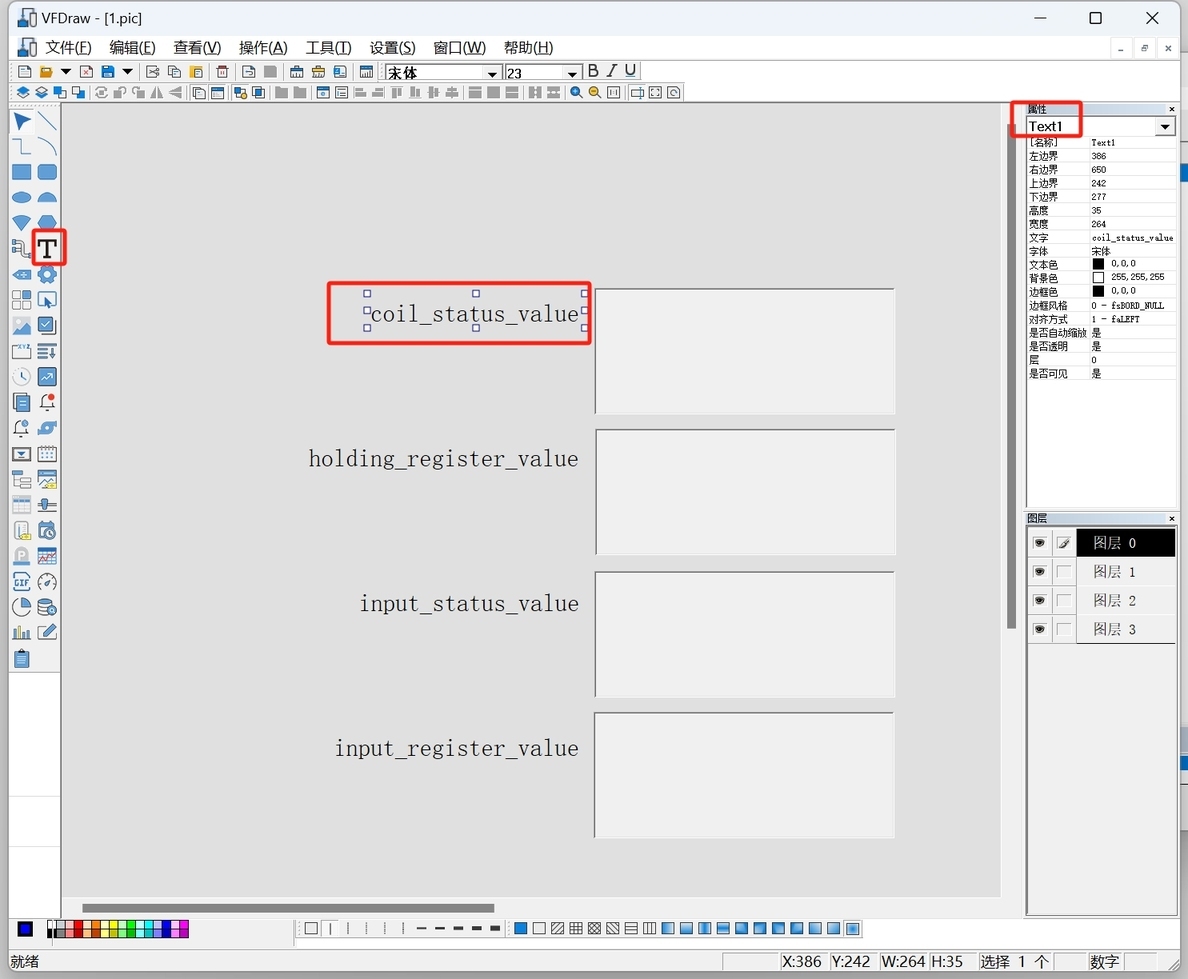Select the GIF animation tool
Image resolution: width=1188 pixels, height=979 pixels.
[22, 582]
